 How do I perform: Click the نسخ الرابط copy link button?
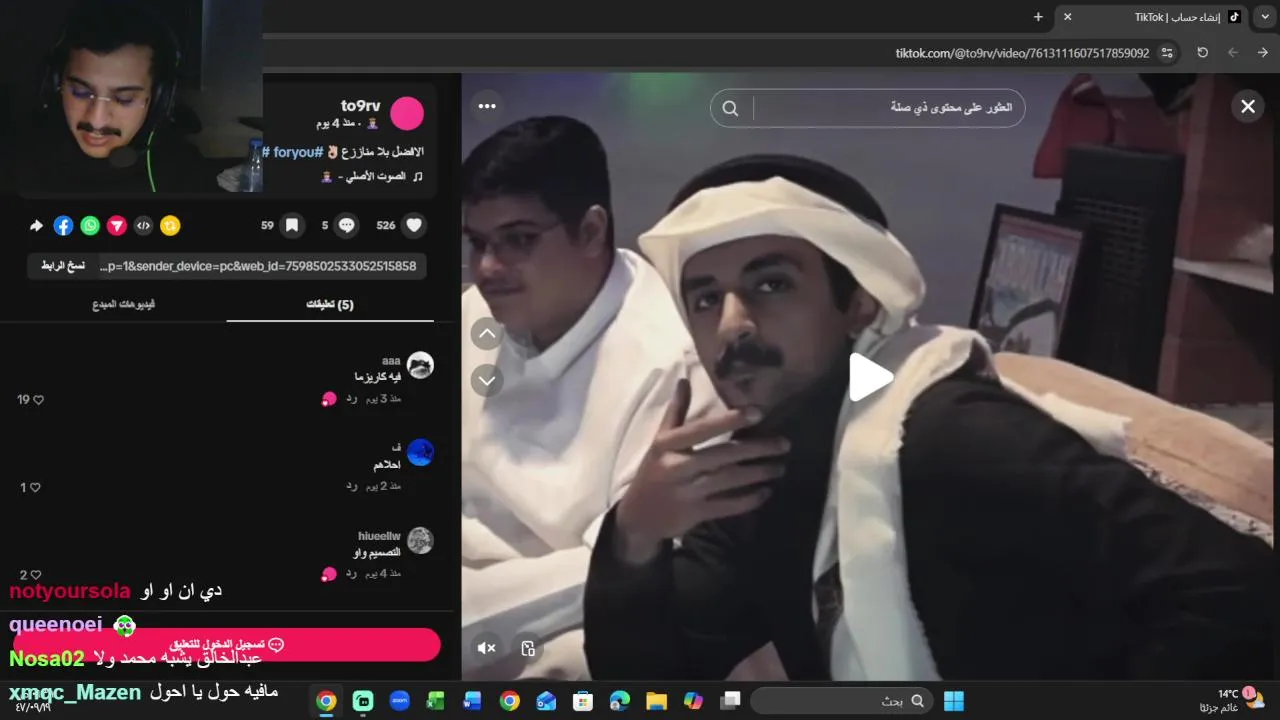click(62, 266)
